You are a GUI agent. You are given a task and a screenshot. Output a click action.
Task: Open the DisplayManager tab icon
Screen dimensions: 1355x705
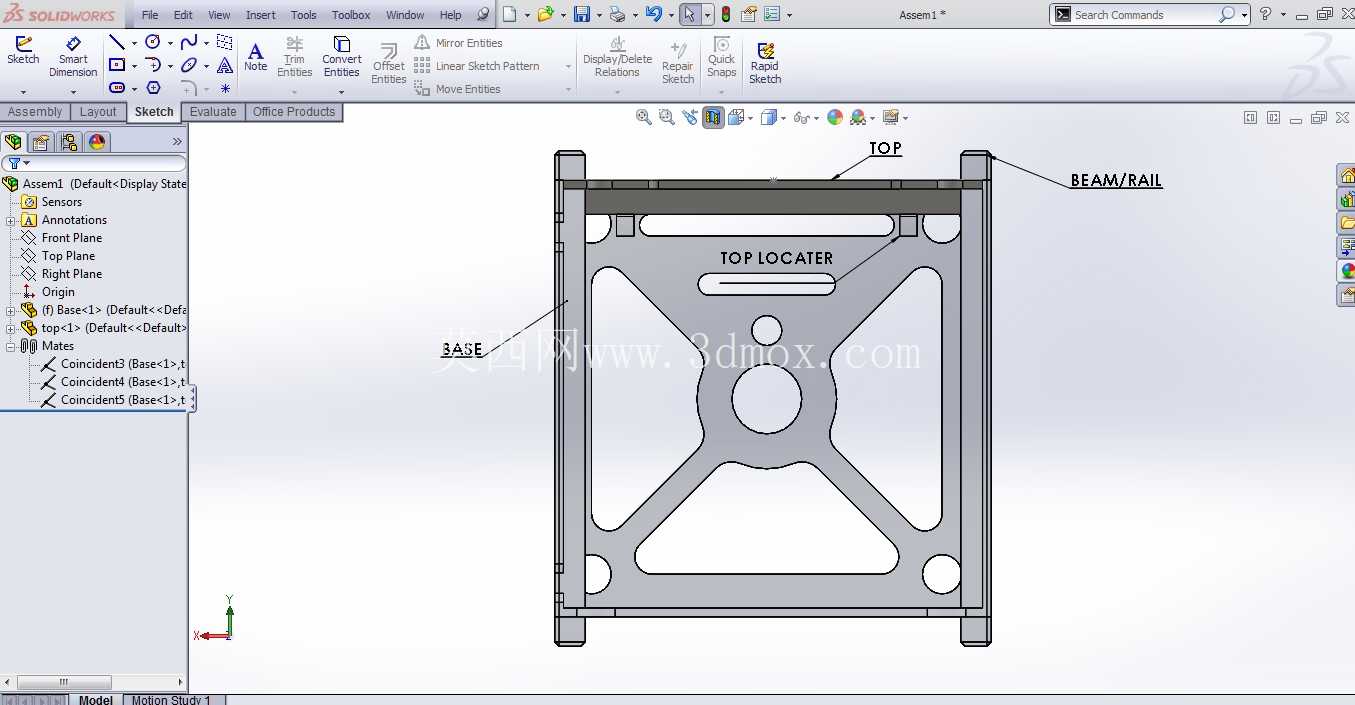[97, 142]
